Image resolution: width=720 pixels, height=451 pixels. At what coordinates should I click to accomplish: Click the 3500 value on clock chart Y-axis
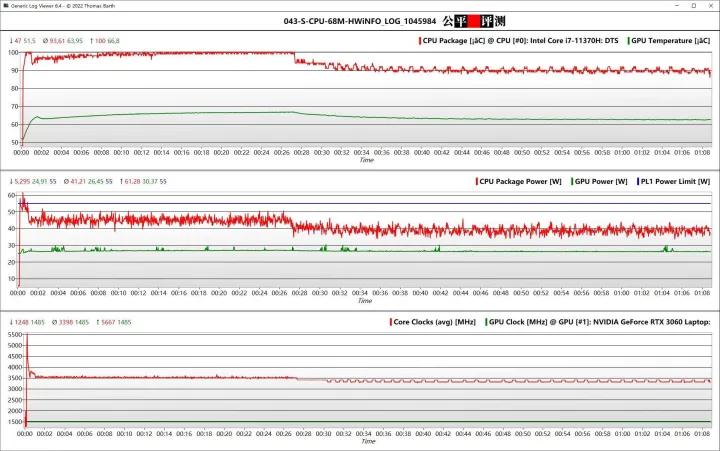[15, 378]
